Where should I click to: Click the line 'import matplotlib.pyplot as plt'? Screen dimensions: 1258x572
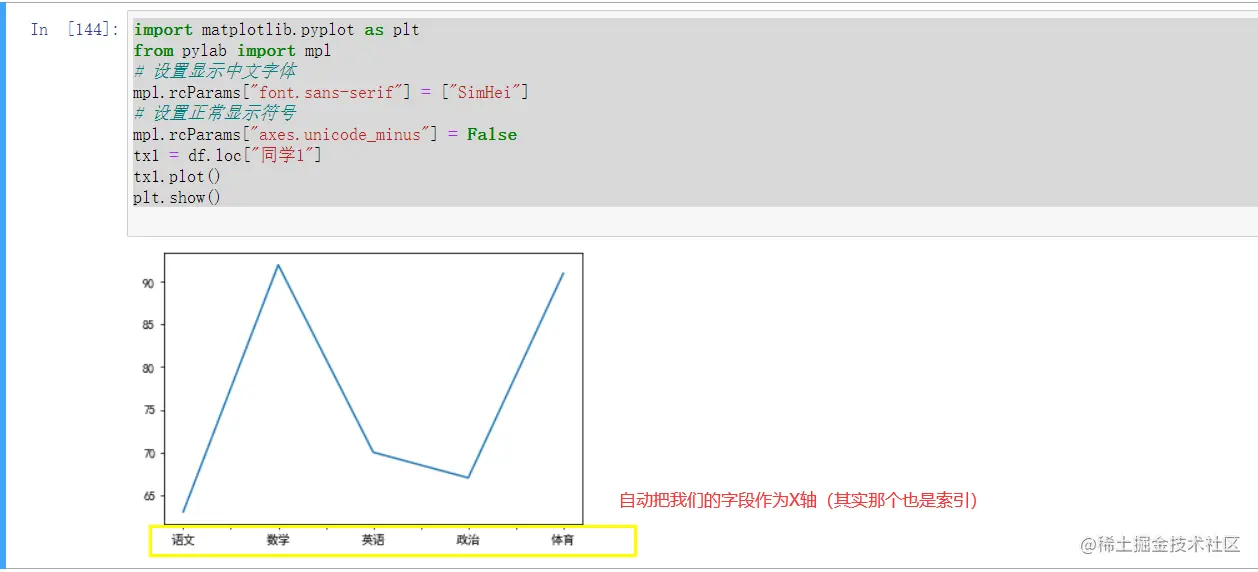coord(276,30)
